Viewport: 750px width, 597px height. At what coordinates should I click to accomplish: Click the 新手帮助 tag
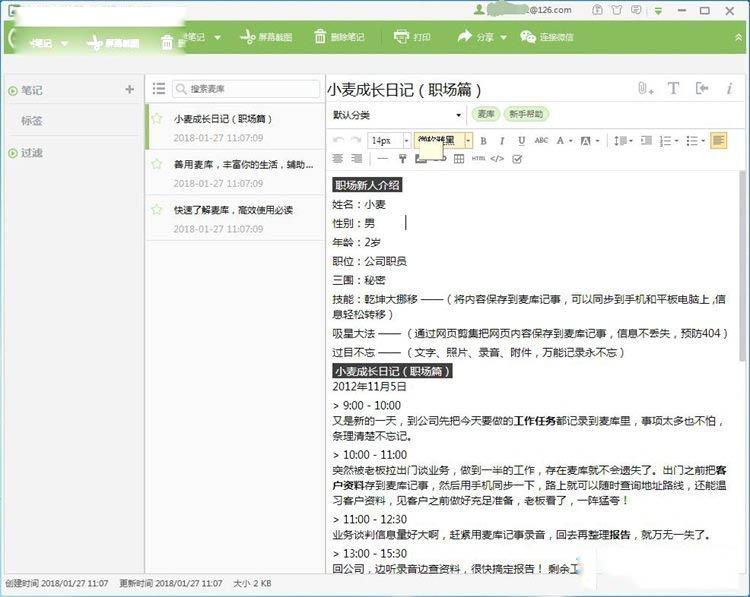[x=526, y=114]
